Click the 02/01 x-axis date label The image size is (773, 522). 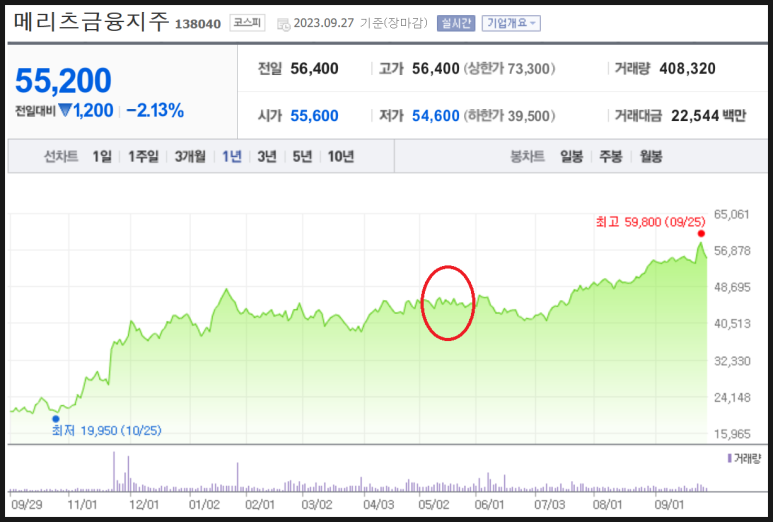[x=260, y=505]
